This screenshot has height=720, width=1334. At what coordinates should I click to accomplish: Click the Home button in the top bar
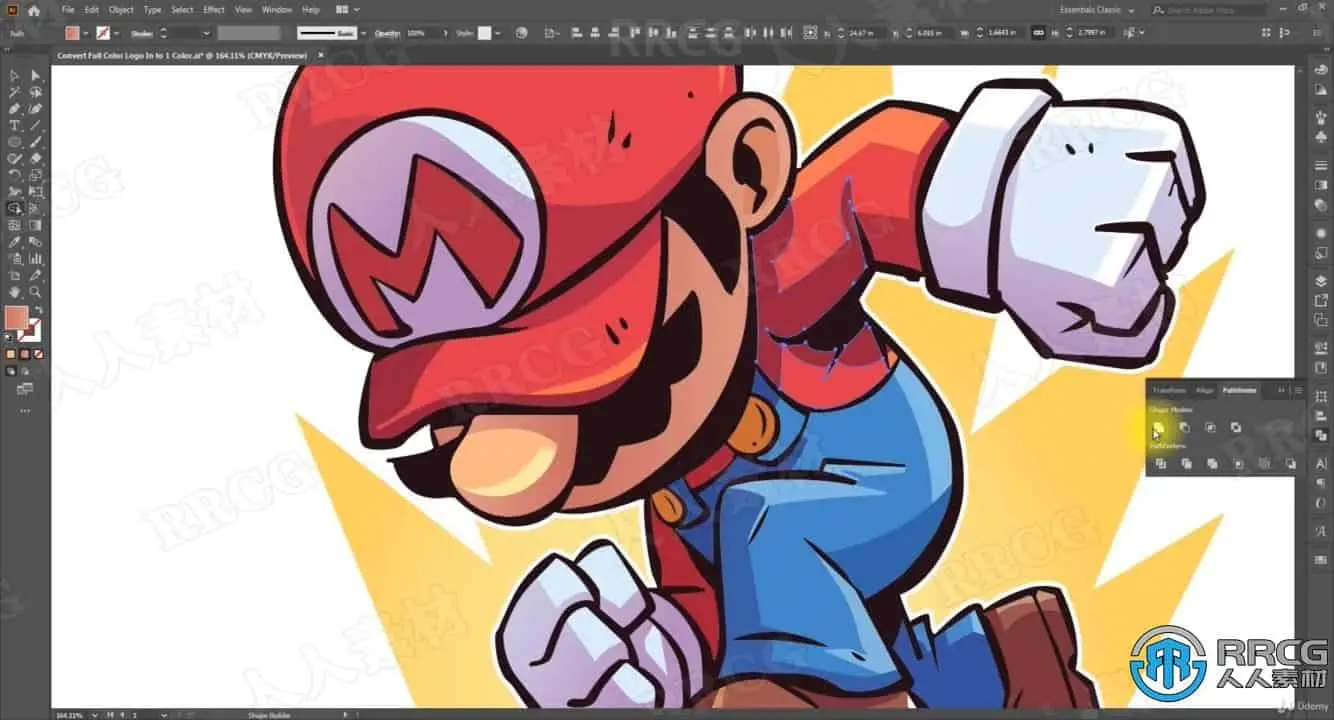click(x=33, y=10)
